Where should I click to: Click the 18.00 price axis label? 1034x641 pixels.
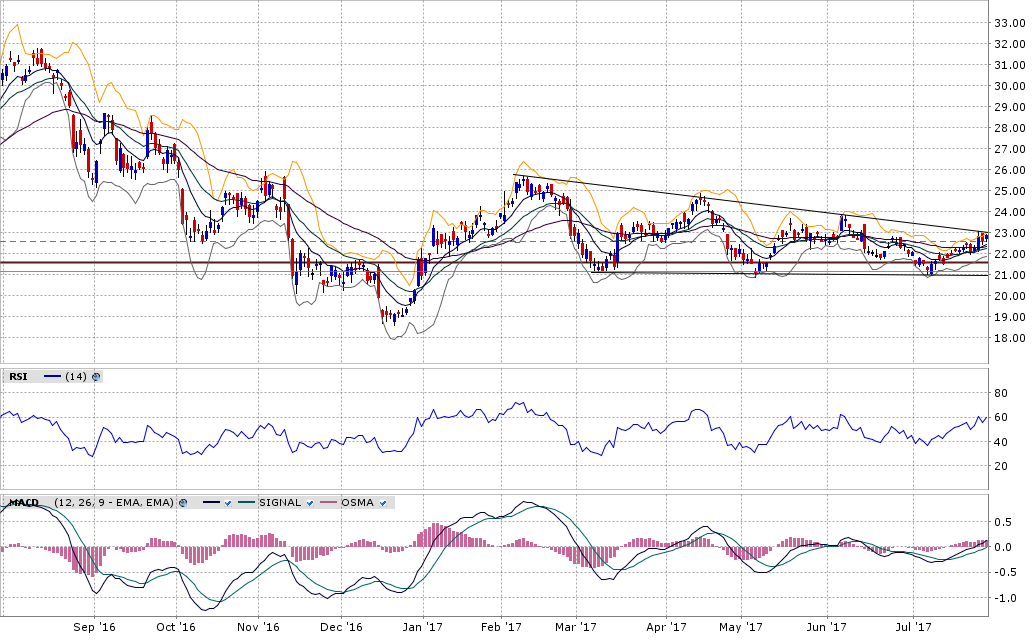(x=1008, y=338)
